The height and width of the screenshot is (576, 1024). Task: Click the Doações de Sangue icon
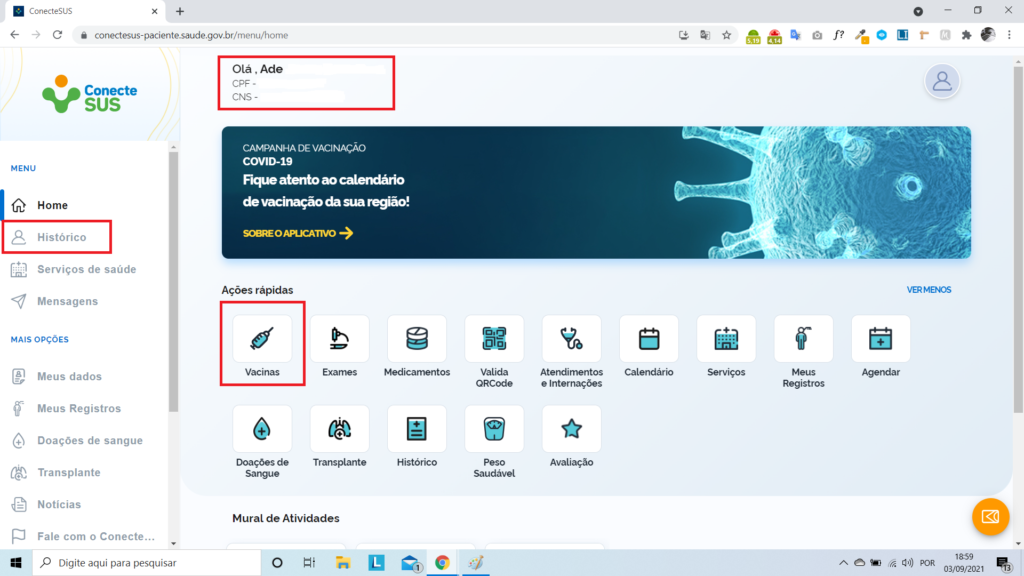click(x=262, y=429)
